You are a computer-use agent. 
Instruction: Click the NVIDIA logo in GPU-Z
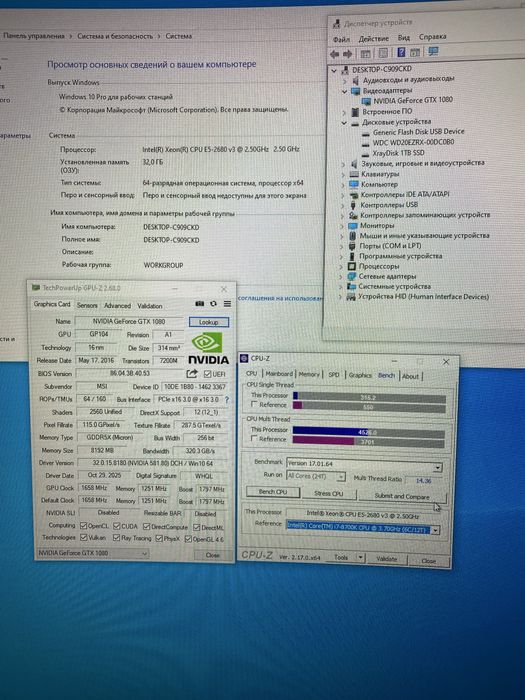[208, 349]
